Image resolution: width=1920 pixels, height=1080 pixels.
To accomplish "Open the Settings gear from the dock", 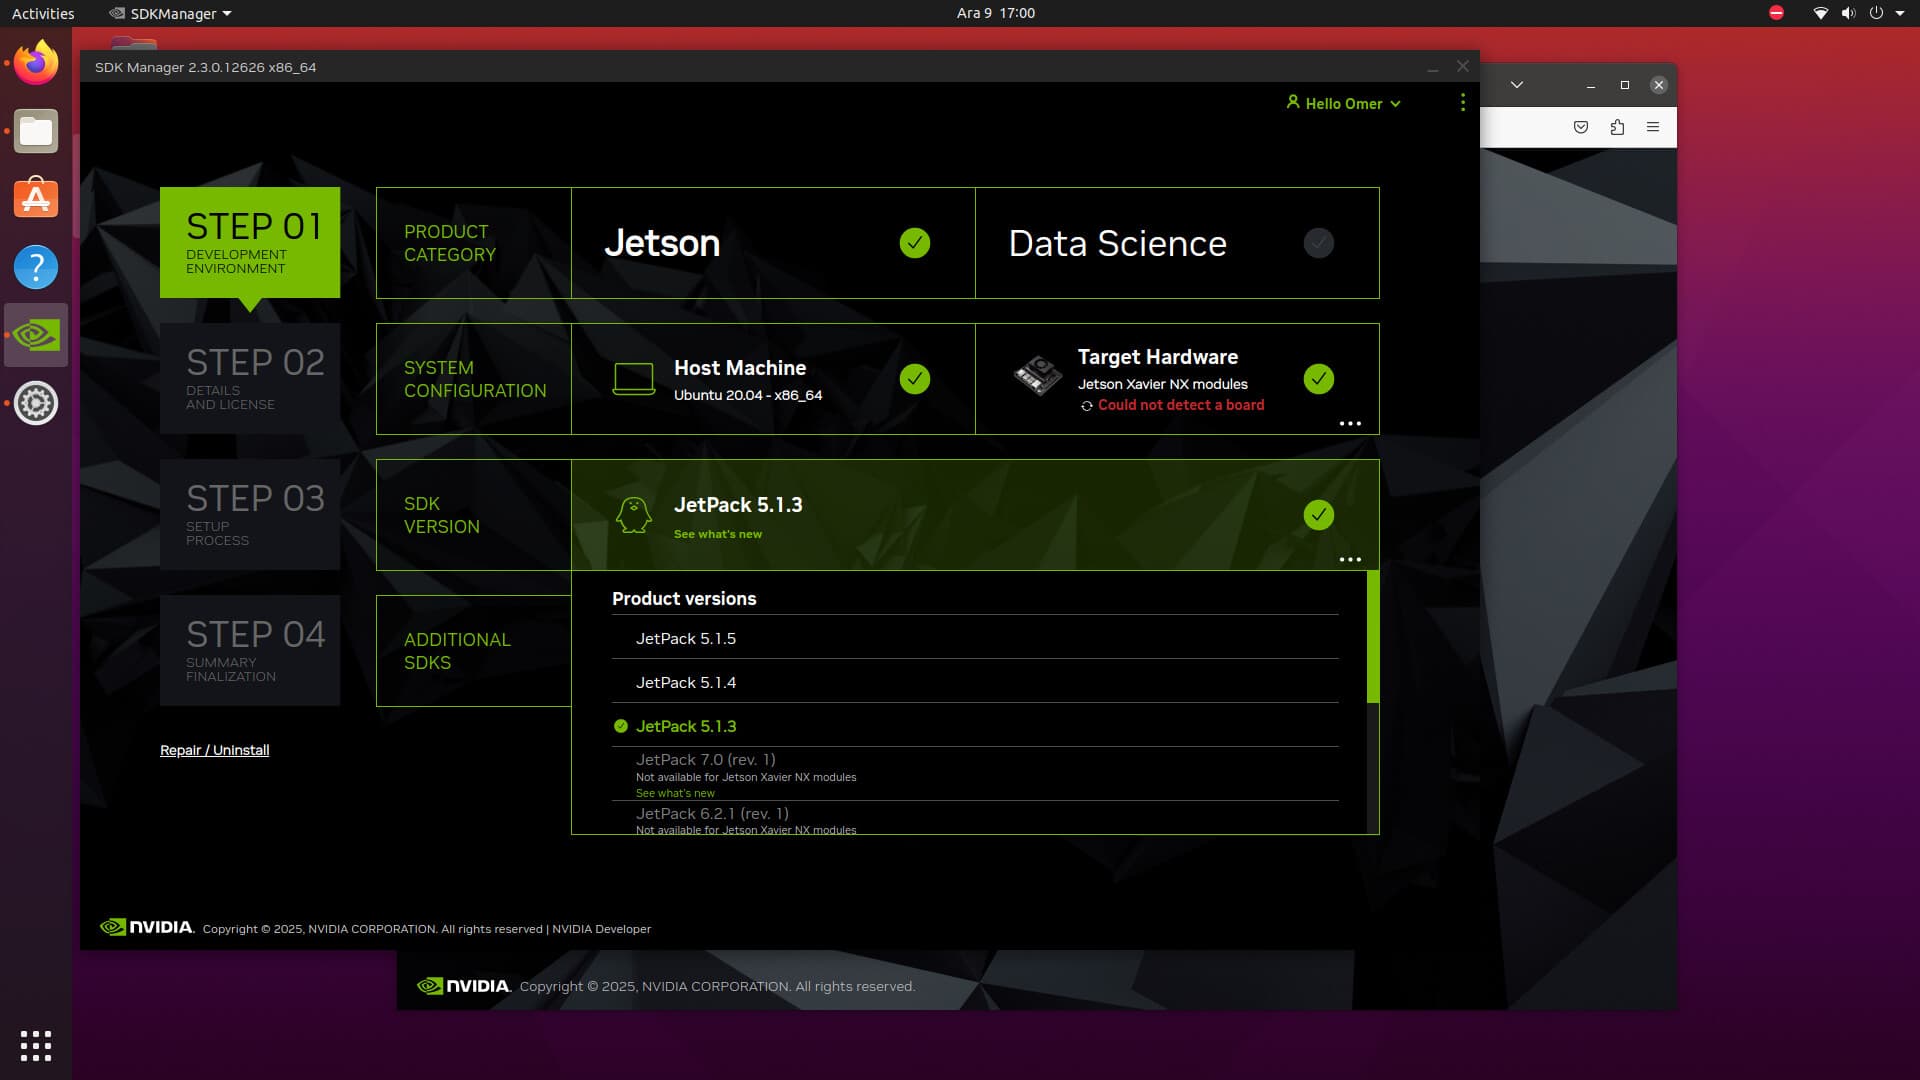I will [x=36, y=403].
